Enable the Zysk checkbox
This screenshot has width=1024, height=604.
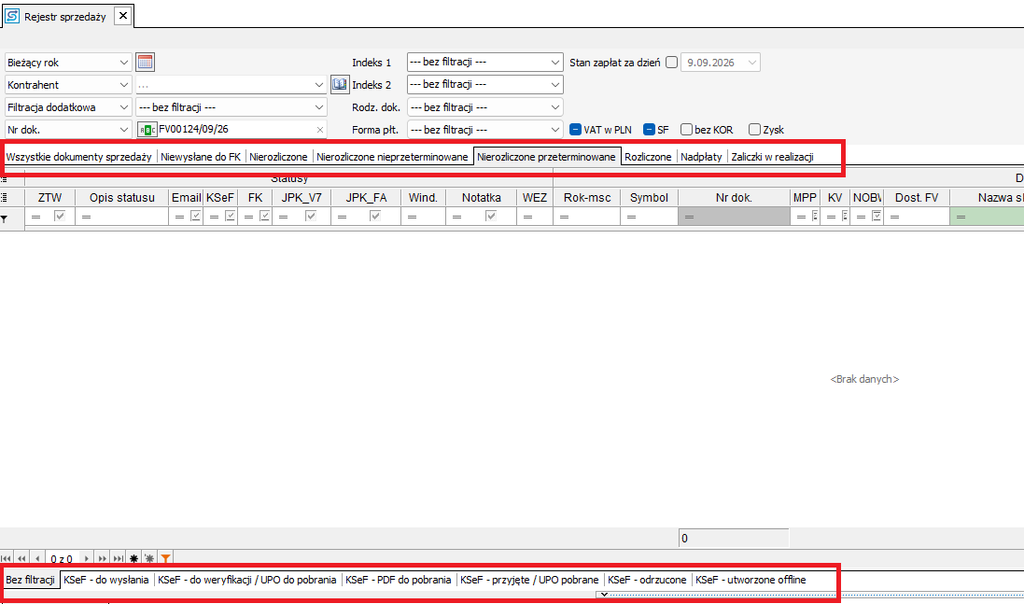(x=754, y=129)
